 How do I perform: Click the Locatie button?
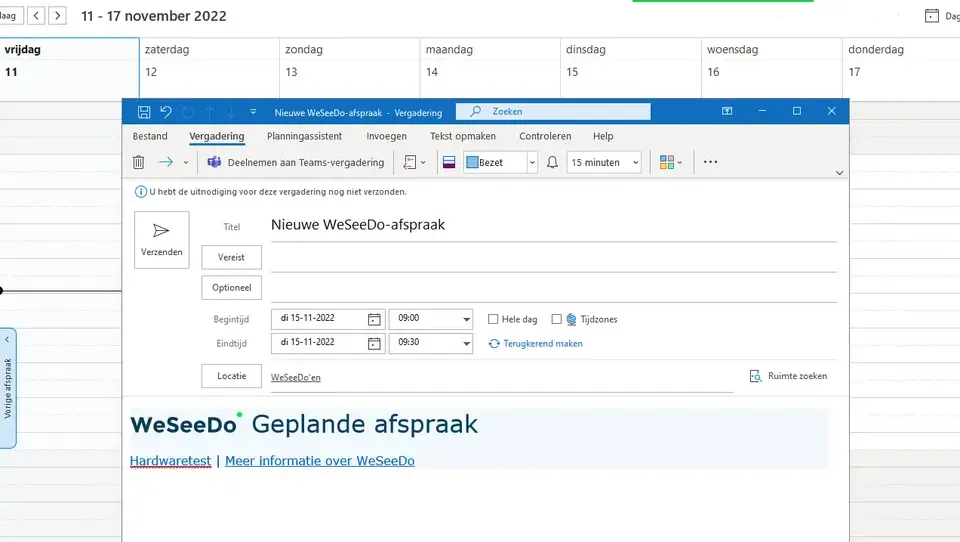[231, 376]
